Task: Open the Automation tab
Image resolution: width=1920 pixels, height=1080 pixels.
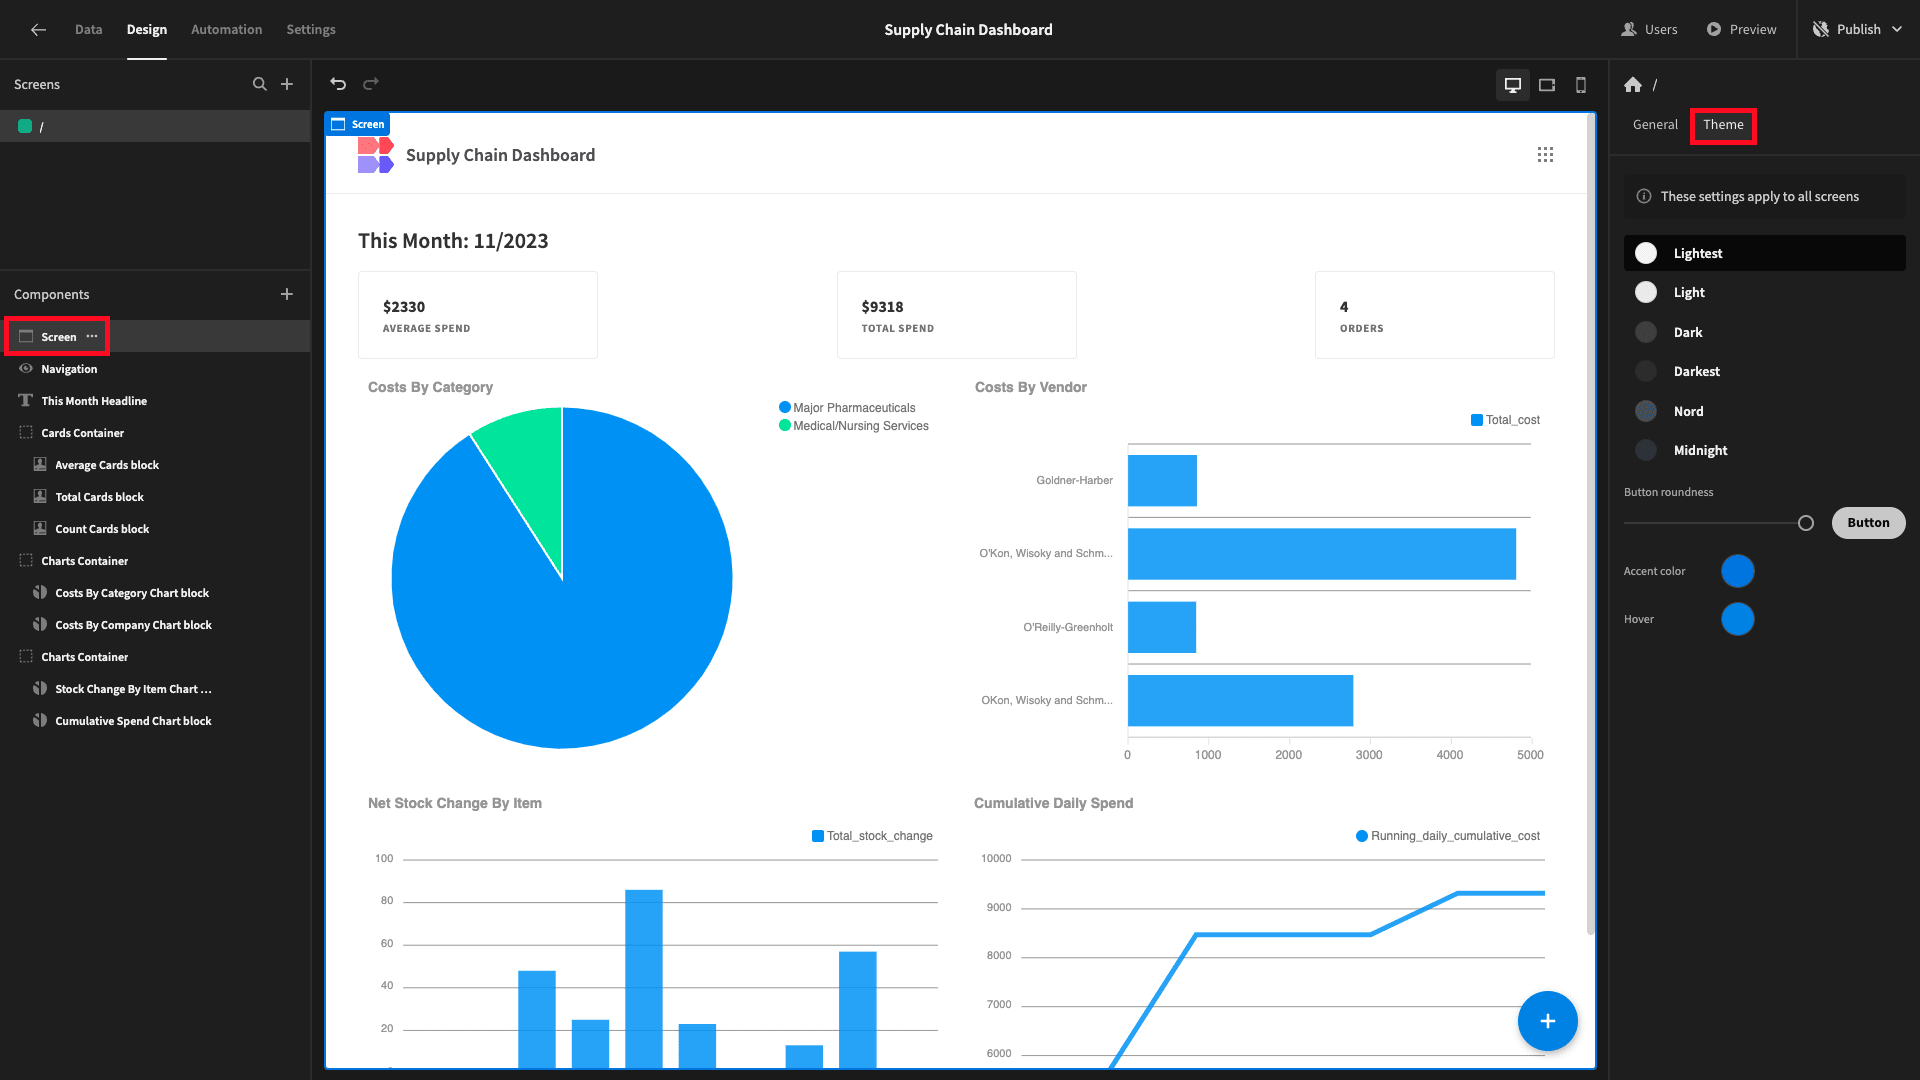Action: pos(226,30)
